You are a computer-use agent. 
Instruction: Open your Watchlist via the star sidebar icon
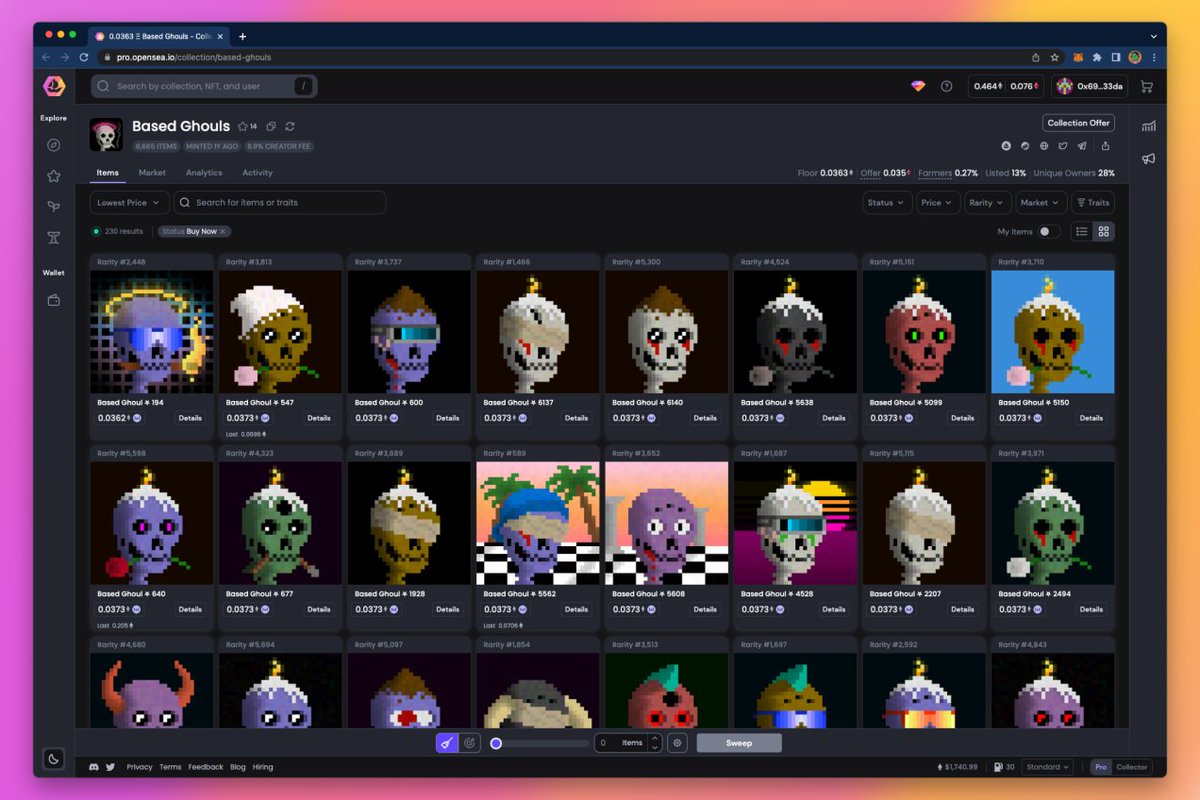point(53,176)
